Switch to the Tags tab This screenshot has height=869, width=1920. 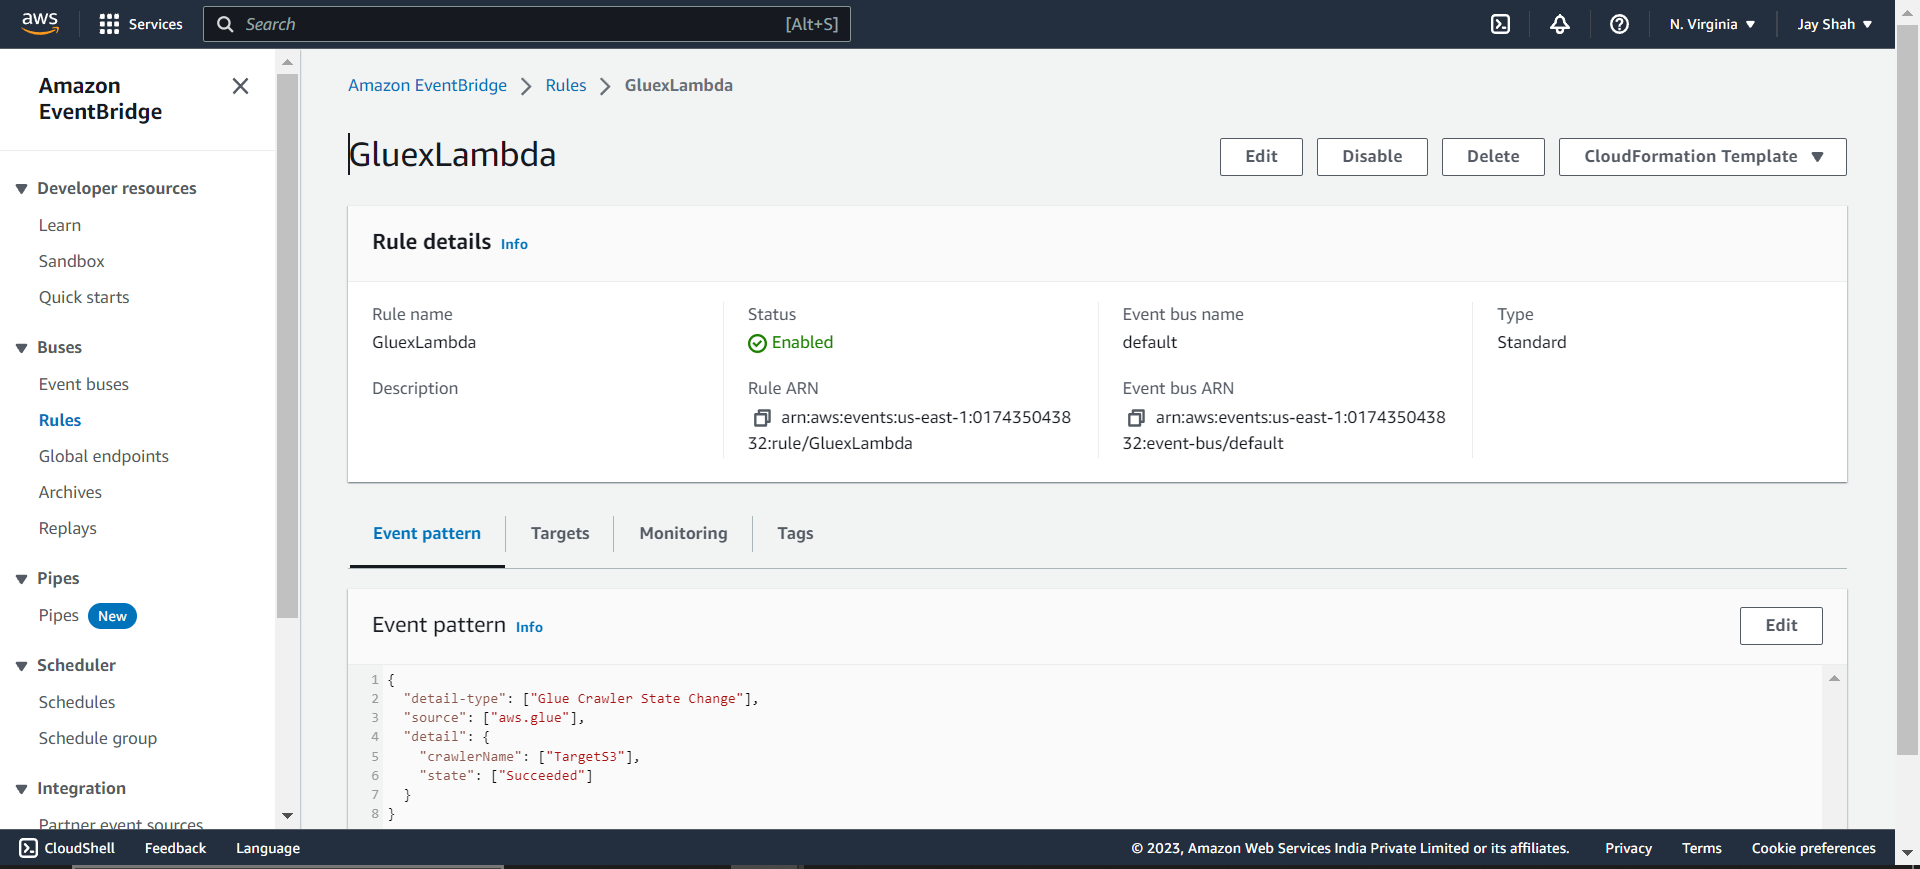tap(795, 534)
